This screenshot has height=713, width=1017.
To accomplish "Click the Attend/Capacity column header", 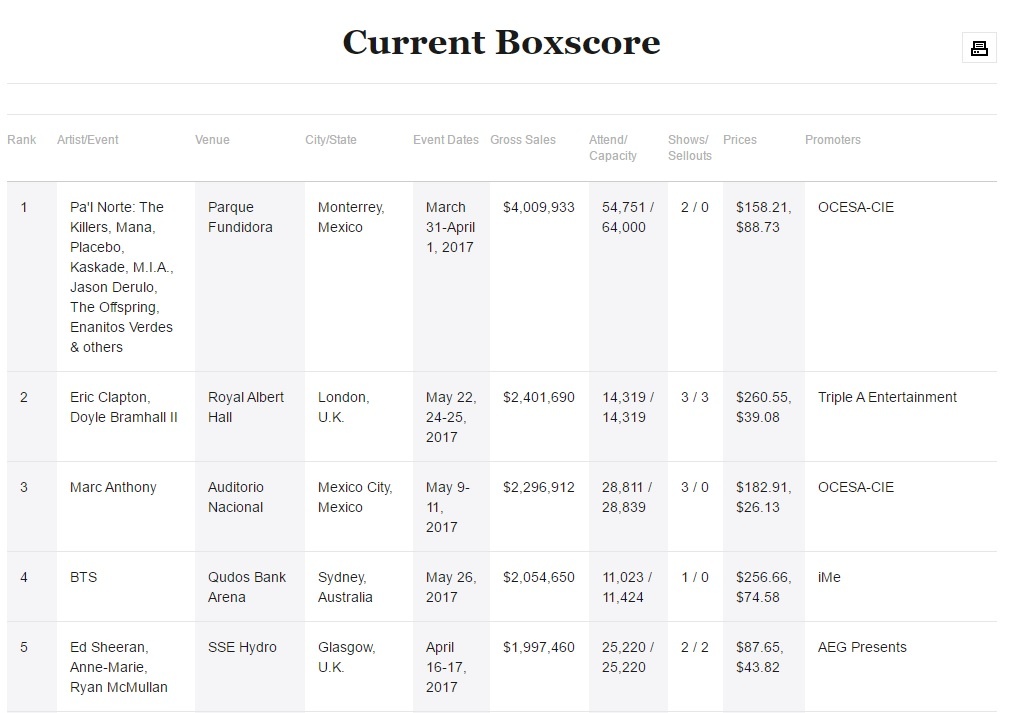I will point(613,148).
